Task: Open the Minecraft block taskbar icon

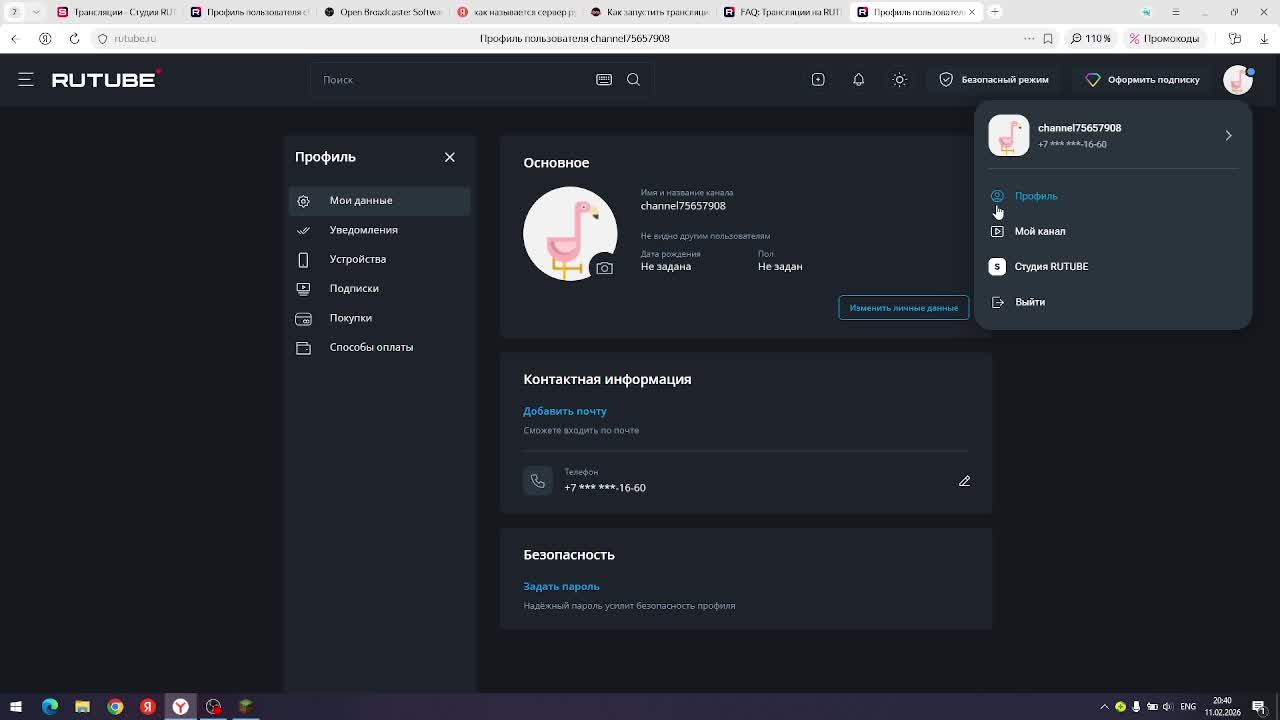Action: click(x=246, y=707)
